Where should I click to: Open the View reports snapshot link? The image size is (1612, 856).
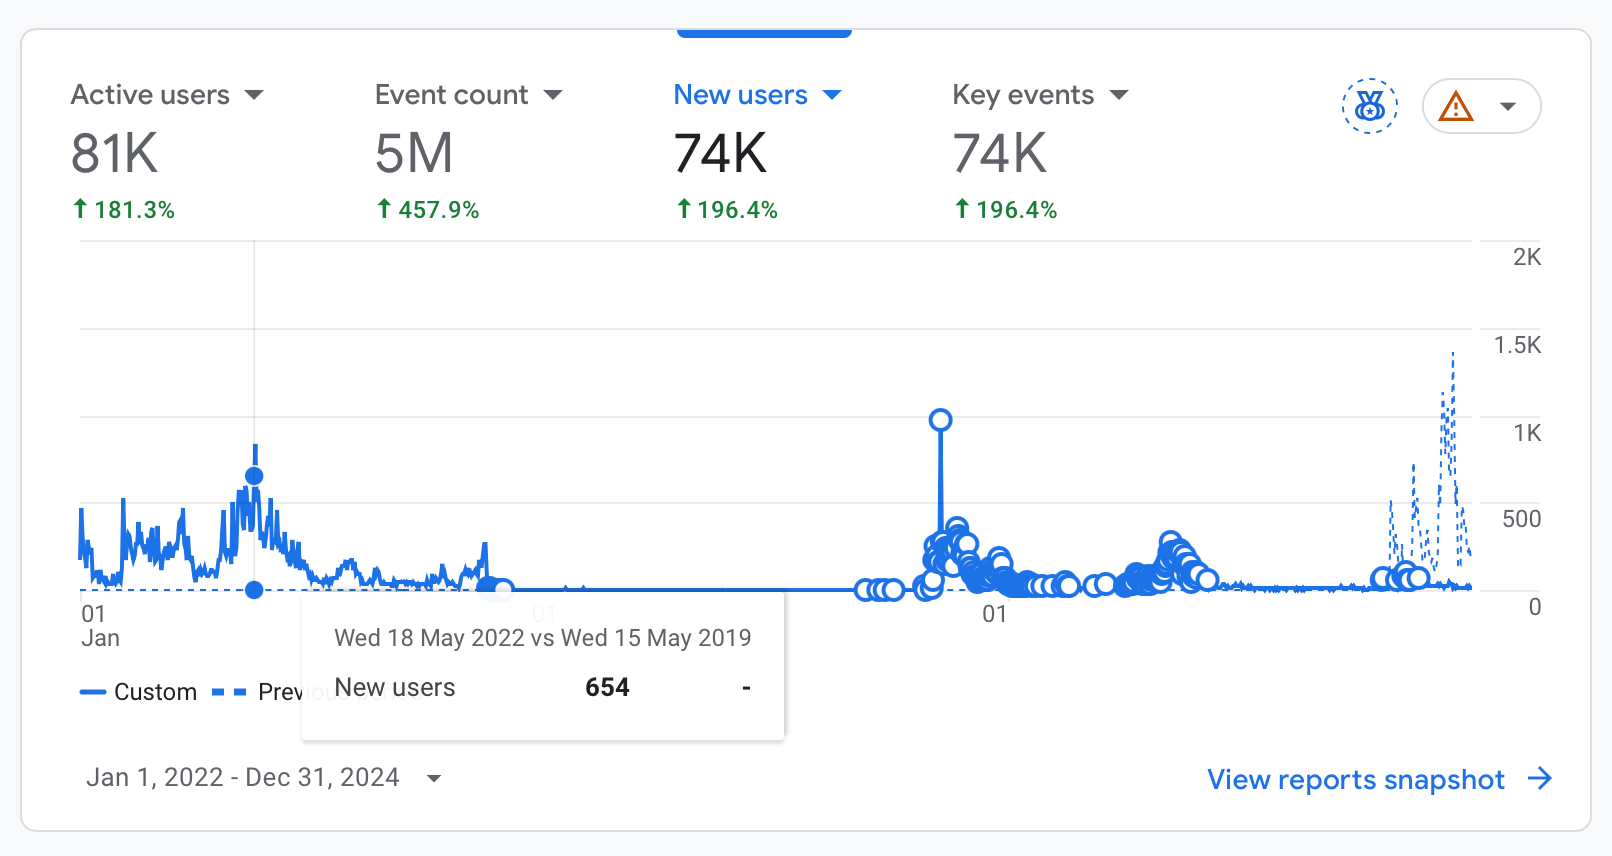[1355, 779]
